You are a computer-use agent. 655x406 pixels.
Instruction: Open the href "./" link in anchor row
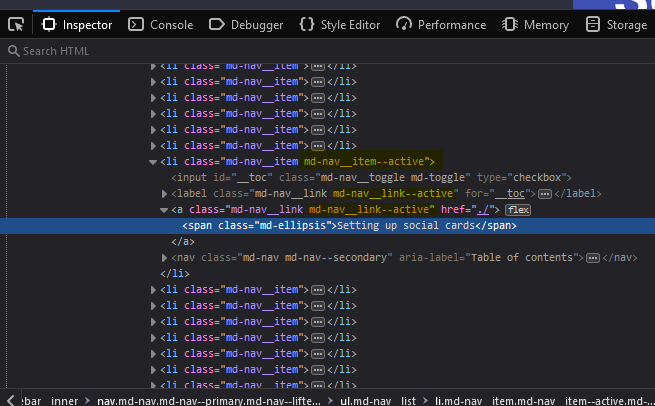coord(483,209)
